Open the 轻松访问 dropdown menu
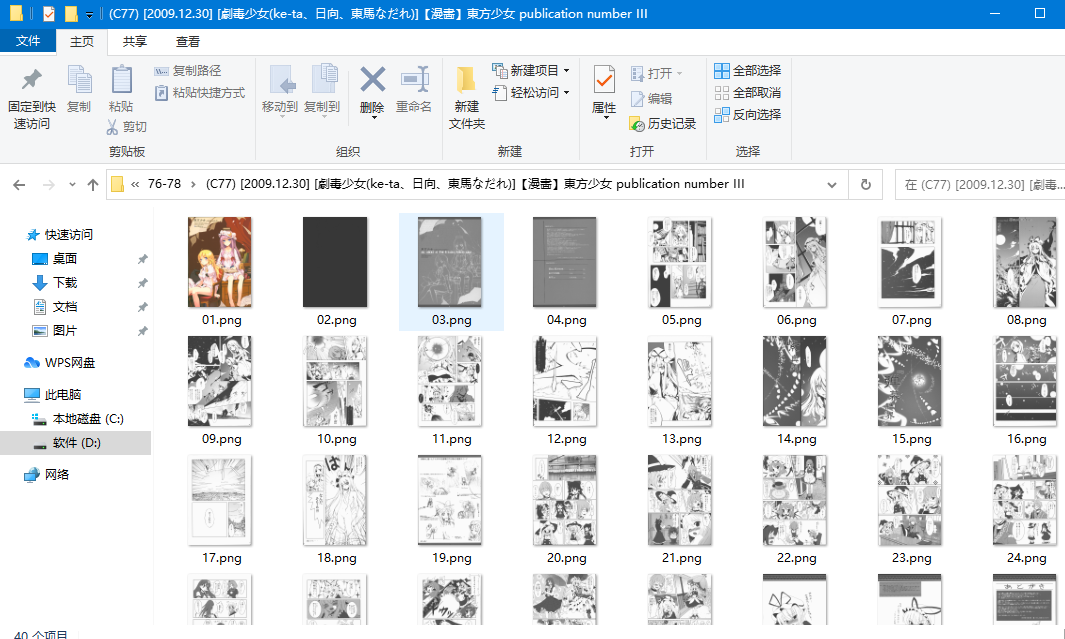1065x639 pixels. [x=566, y=93]
